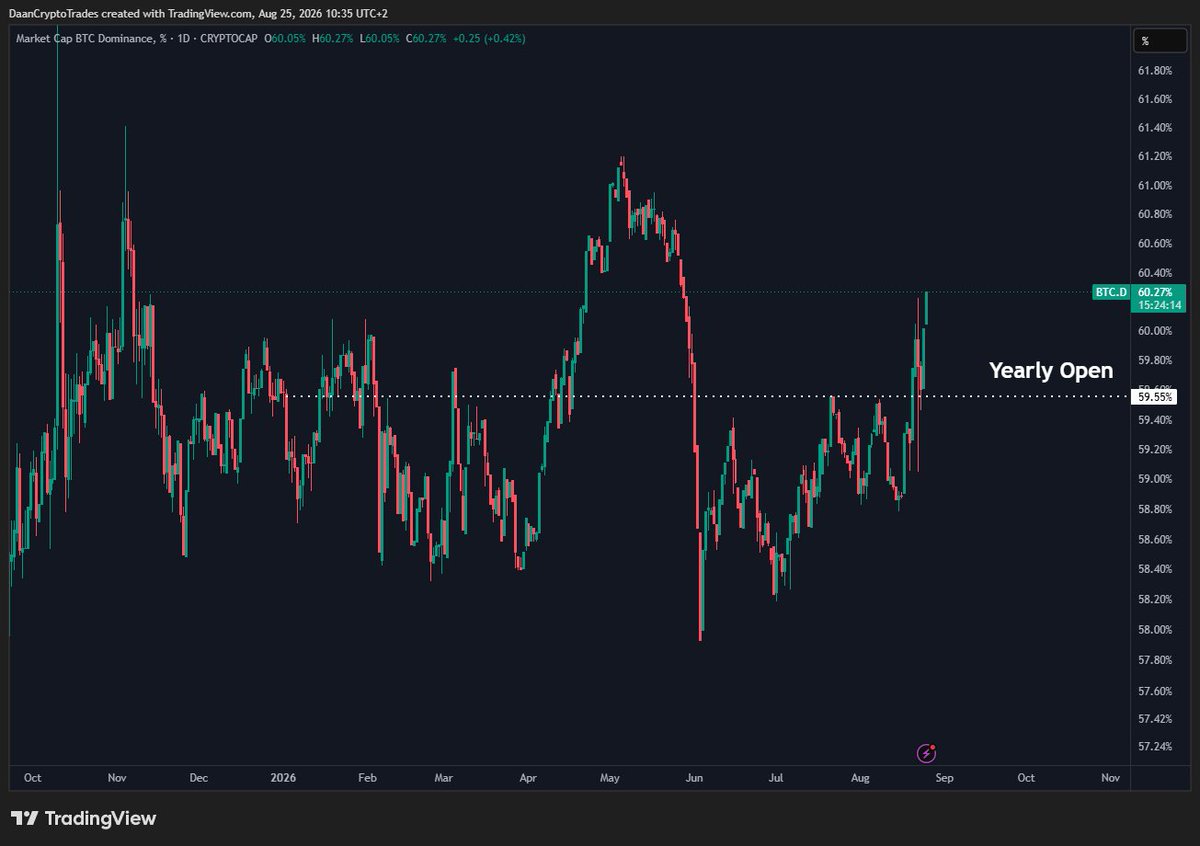Click the Yearly Open text annotation

pyautogui.click(x=1051, y=370)
